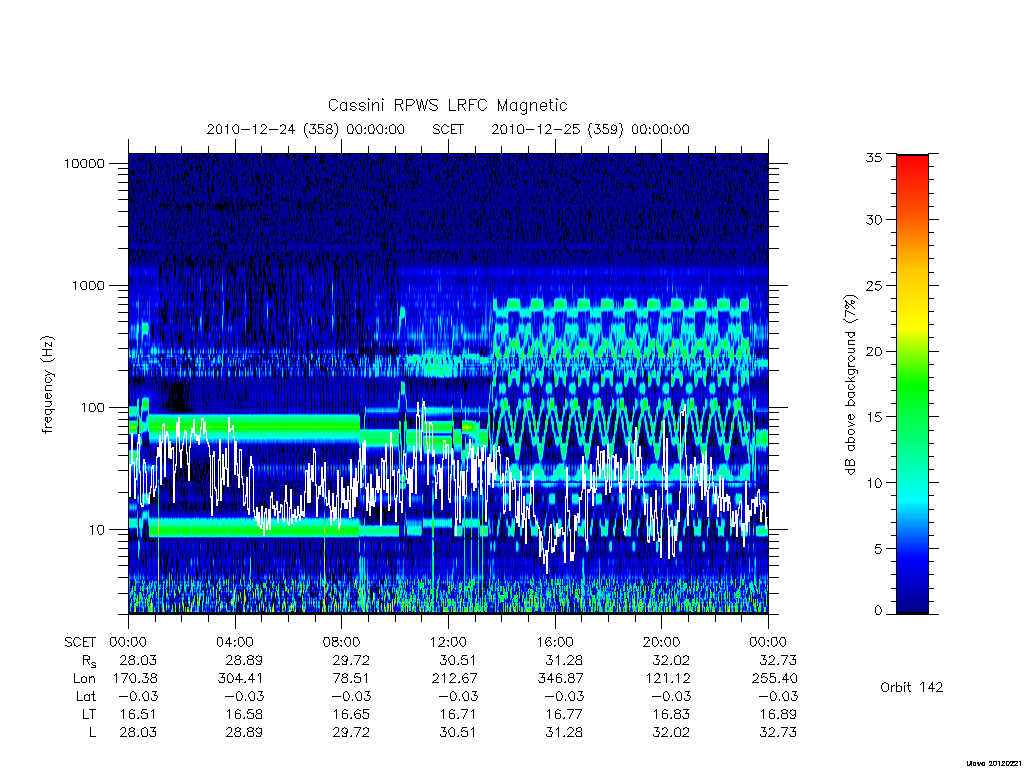Click the 'Orbit 142' text
The image size is (1024, 768).
tap(911, 687)
